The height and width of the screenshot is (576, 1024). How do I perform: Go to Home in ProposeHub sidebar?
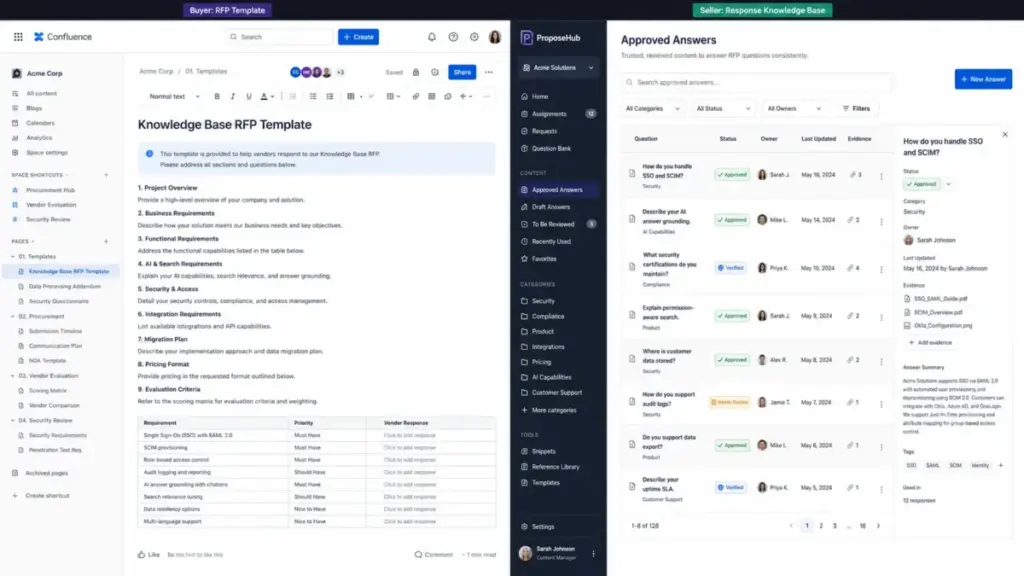pos(539,97)
